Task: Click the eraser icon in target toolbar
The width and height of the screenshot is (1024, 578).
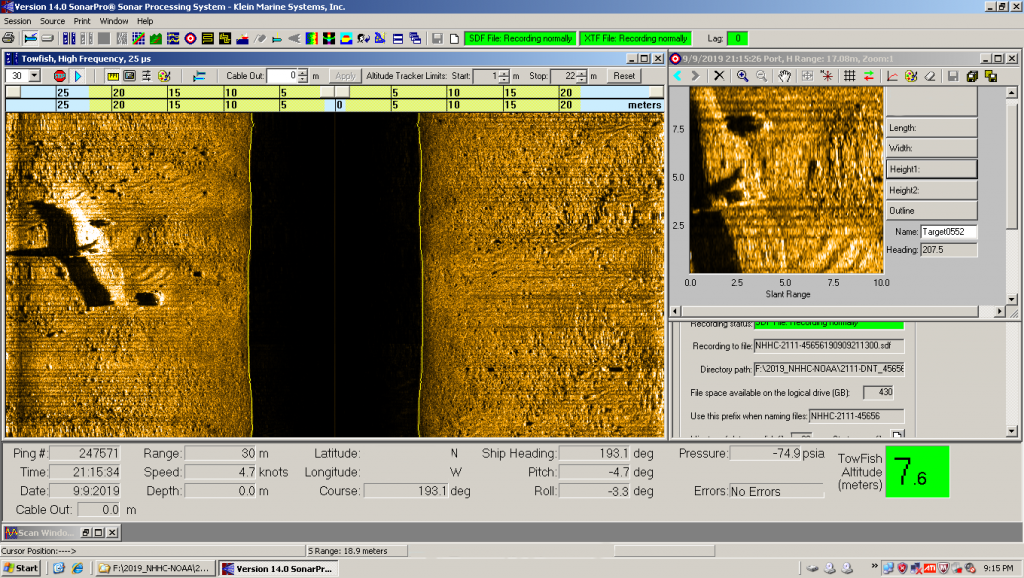Action: (x=929, y=75)
